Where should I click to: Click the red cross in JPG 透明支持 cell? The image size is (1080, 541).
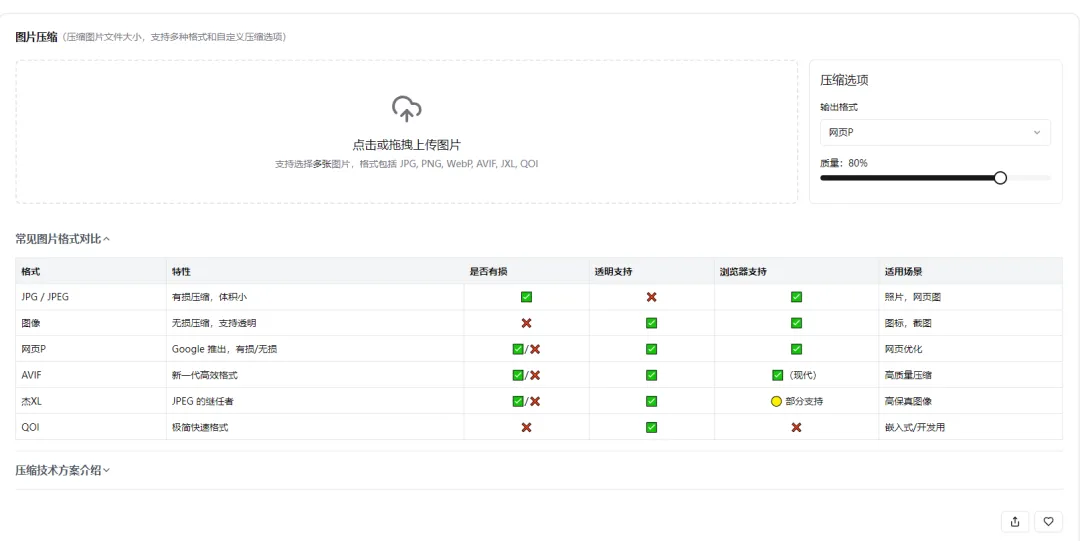[x=652, y=297]
